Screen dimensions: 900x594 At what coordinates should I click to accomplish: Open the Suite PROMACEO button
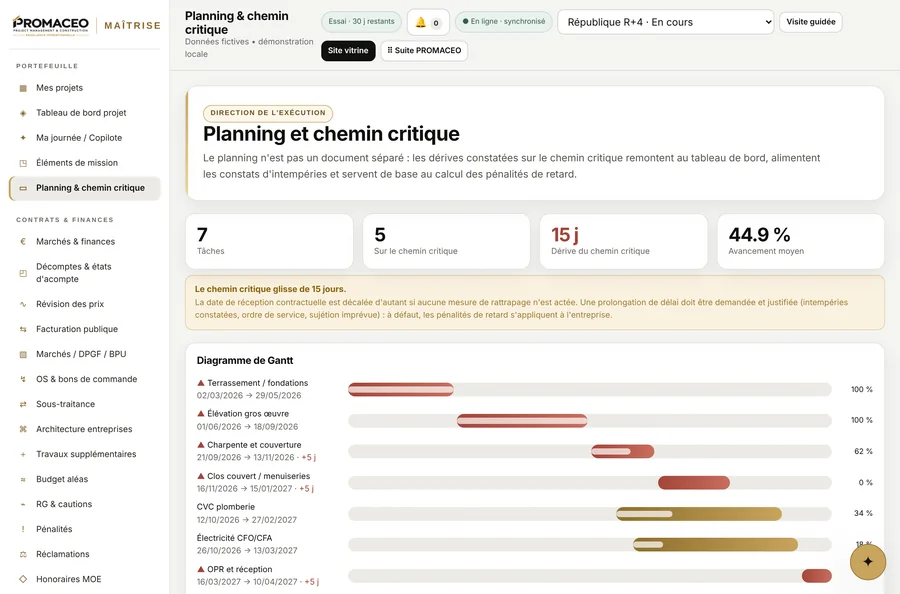pos(424,51)
